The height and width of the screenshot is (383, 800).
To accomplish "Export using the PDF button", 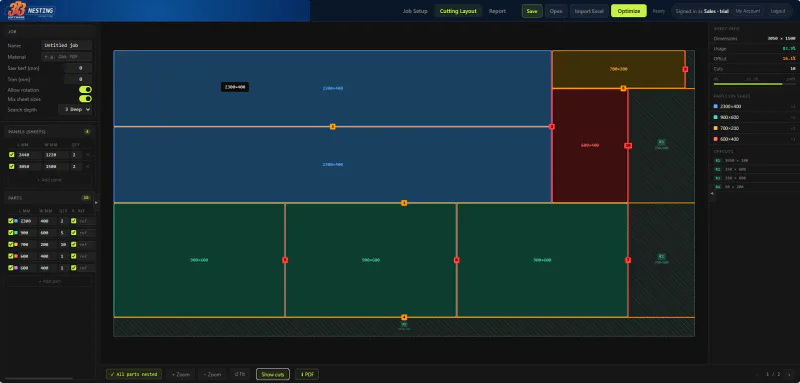I will [x=307, y=374].
